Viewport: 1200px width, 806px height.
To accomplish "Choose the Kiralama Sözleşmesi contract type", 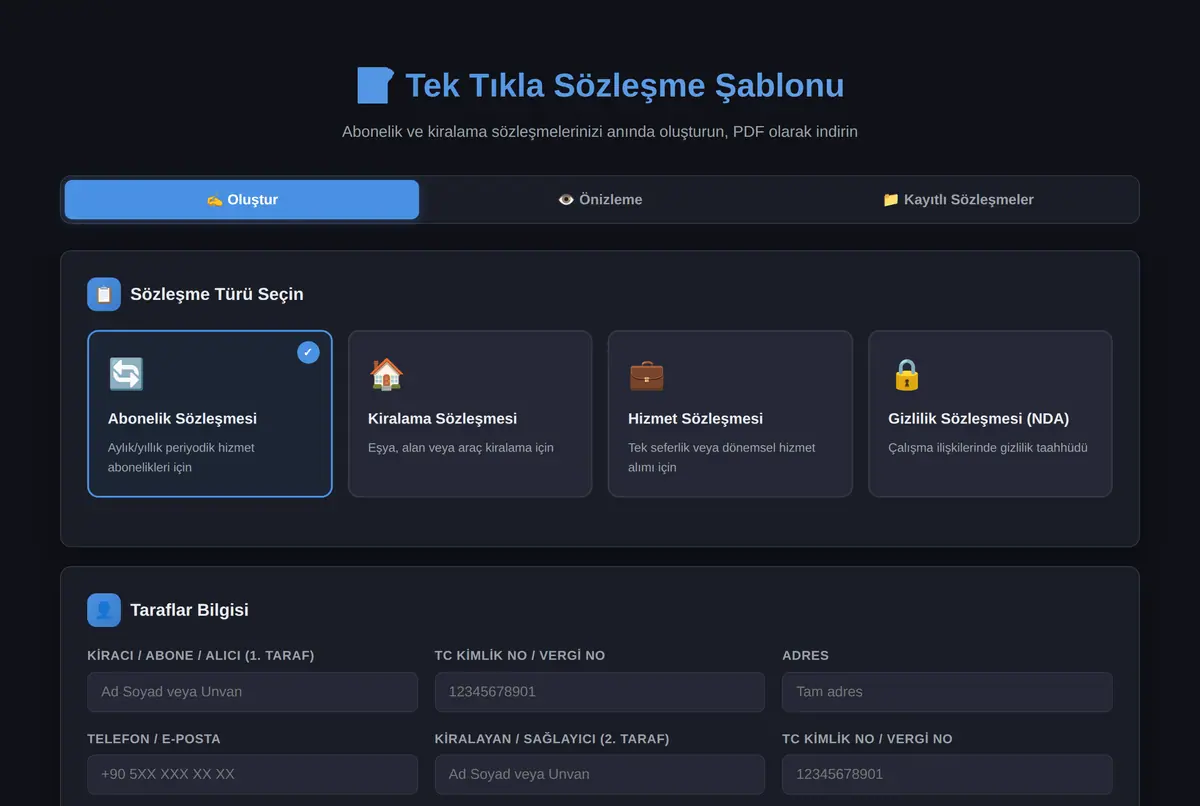I will pyautogui.click(x=470, y=414).
